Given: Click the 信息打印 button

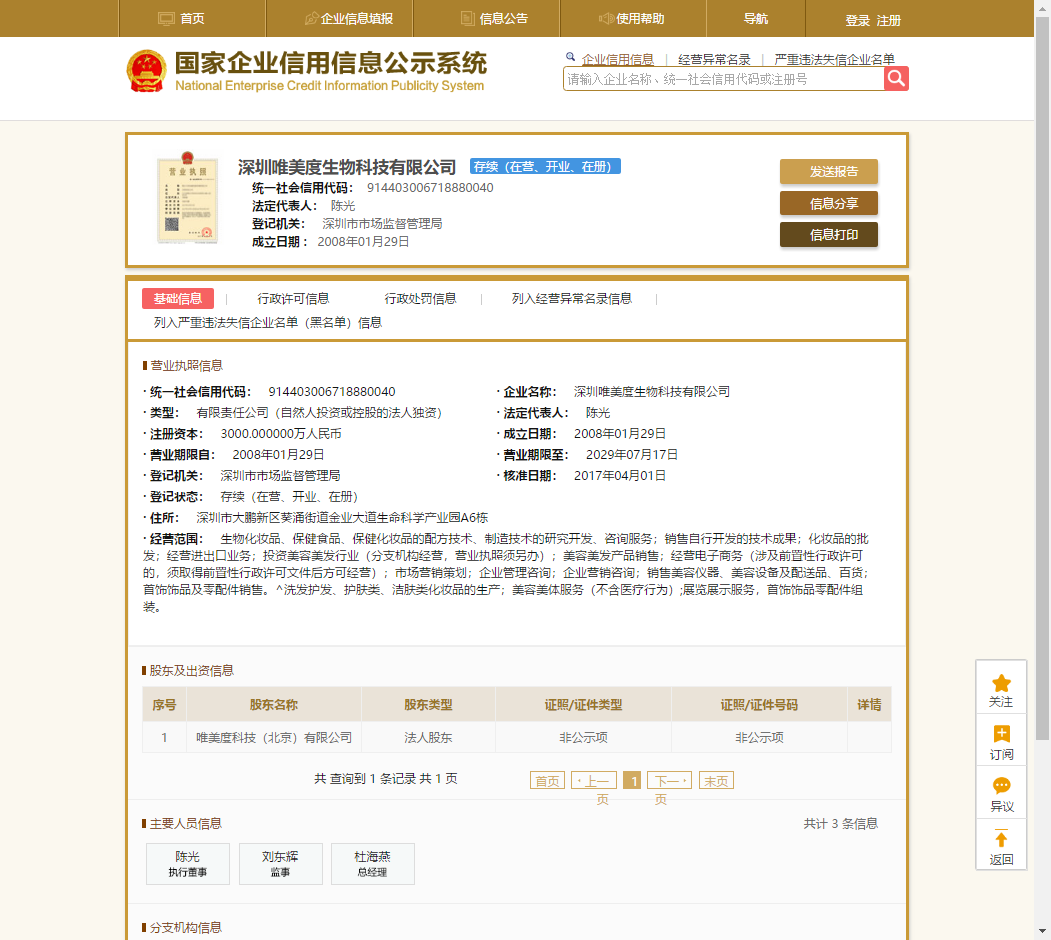Looking at the screenshot, I should tap(828, 235).
